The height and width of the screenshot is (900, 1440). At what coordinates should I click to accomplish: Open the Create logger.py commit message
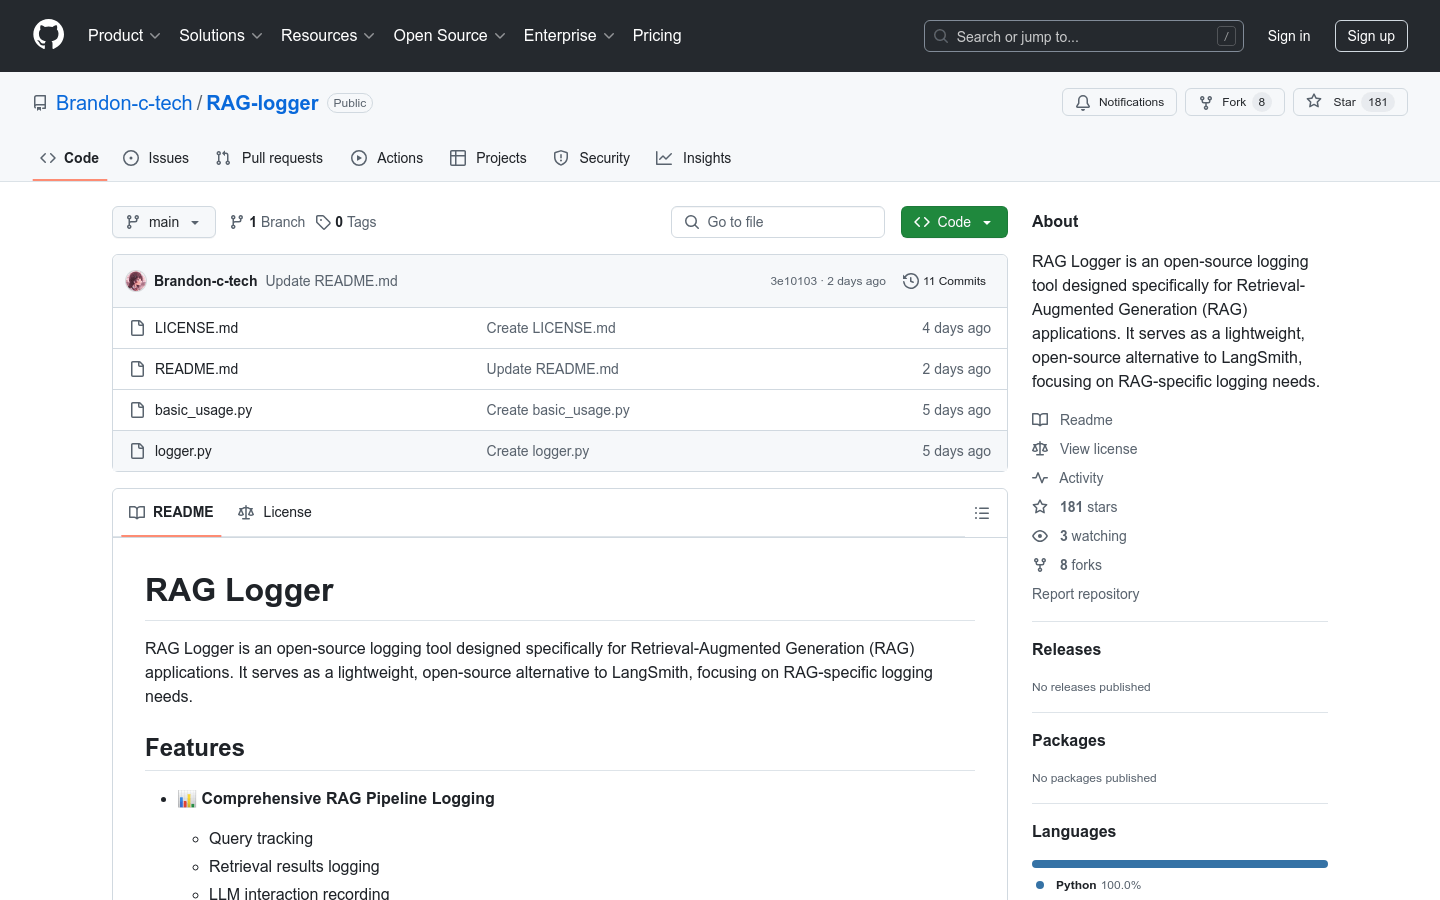click(x=538, y=451)
